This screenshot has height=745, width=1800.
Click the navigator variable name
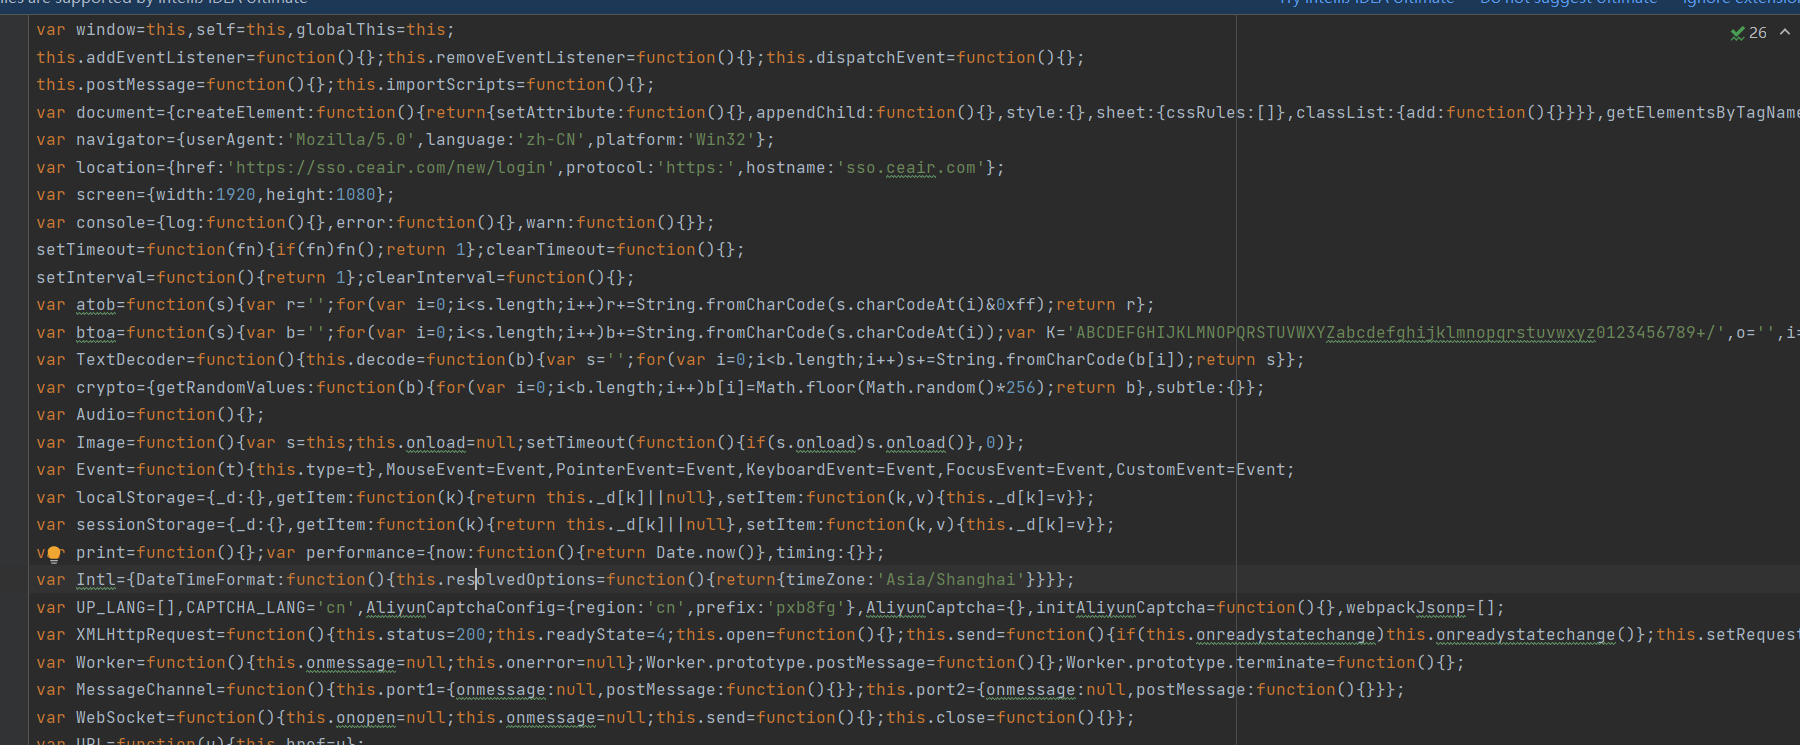click(121, 140)
